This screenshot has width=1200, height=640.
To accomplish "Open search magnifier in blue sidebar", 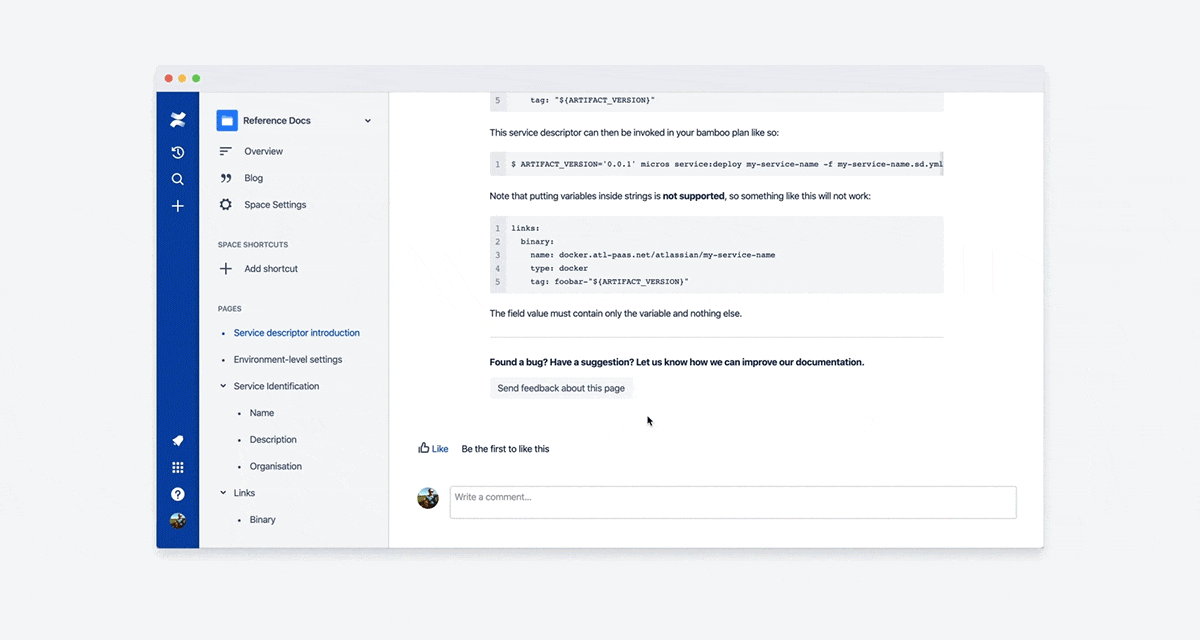I will coord(178,179).
